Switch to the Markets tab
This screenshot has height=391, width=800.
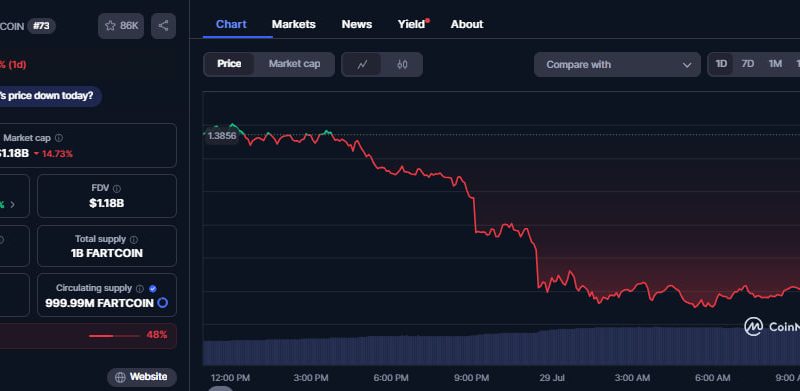tap(293, 24)
